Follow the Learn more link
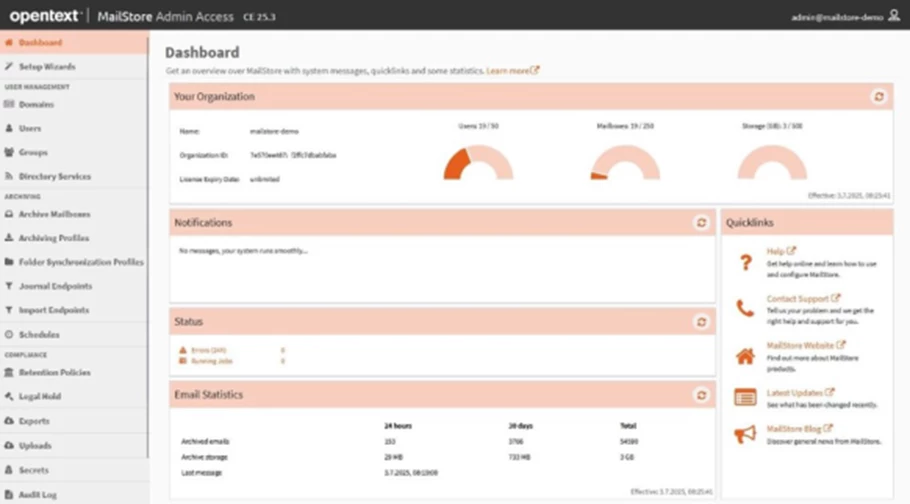This screenshot has height=504, width=910. [512, 71]
